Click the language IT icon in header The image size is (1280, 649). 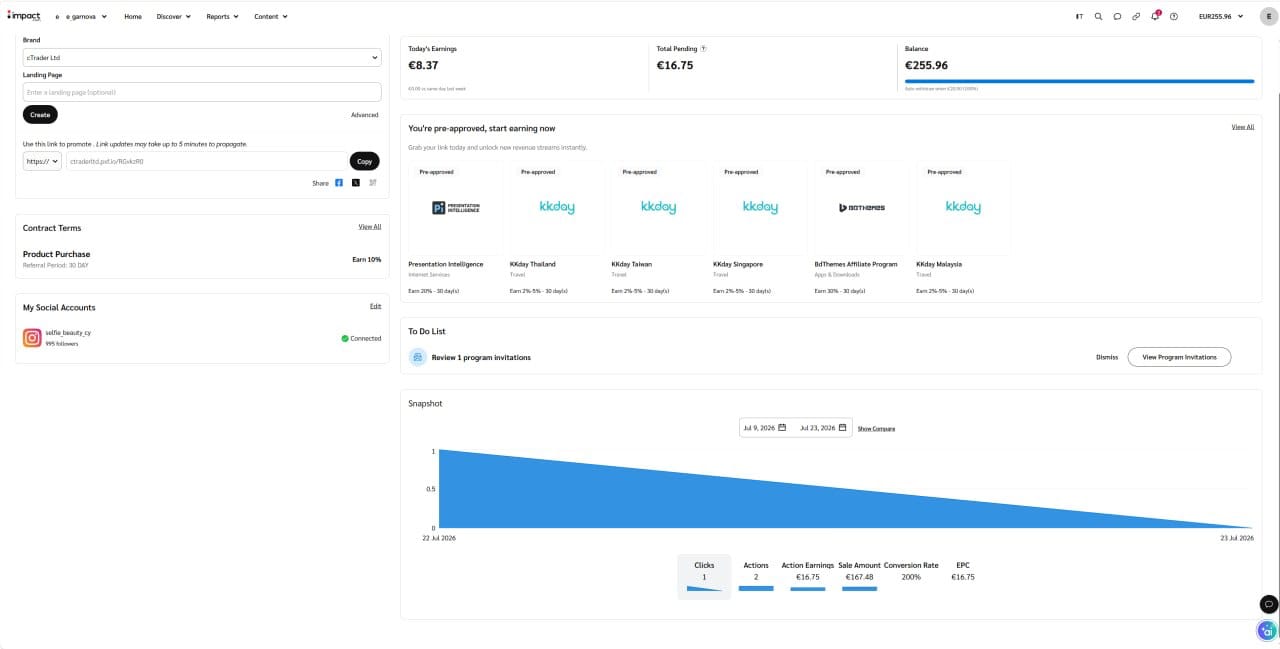click(1079, 16)
